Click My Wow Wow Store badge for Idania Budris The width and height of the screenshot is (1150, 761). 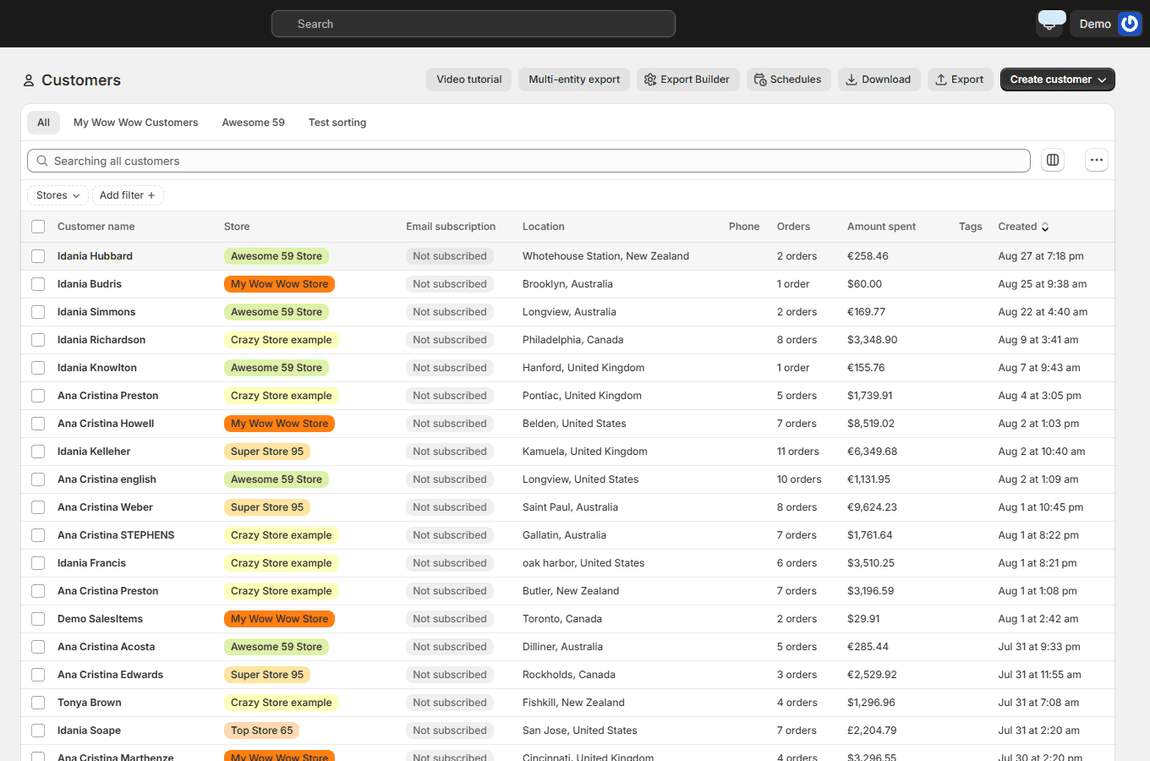tap(279, 284)
